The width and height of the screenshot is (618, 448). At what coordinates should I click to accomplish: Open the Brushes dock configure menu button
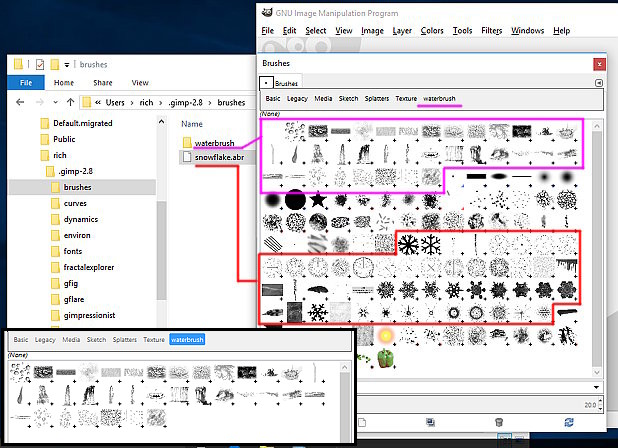pos(599,81)
